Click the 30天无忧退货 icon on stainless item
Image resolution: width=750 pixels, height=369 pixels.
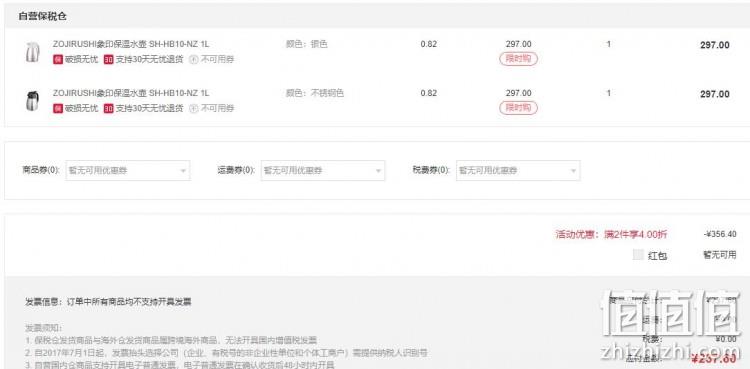click(x=109, y=109)
